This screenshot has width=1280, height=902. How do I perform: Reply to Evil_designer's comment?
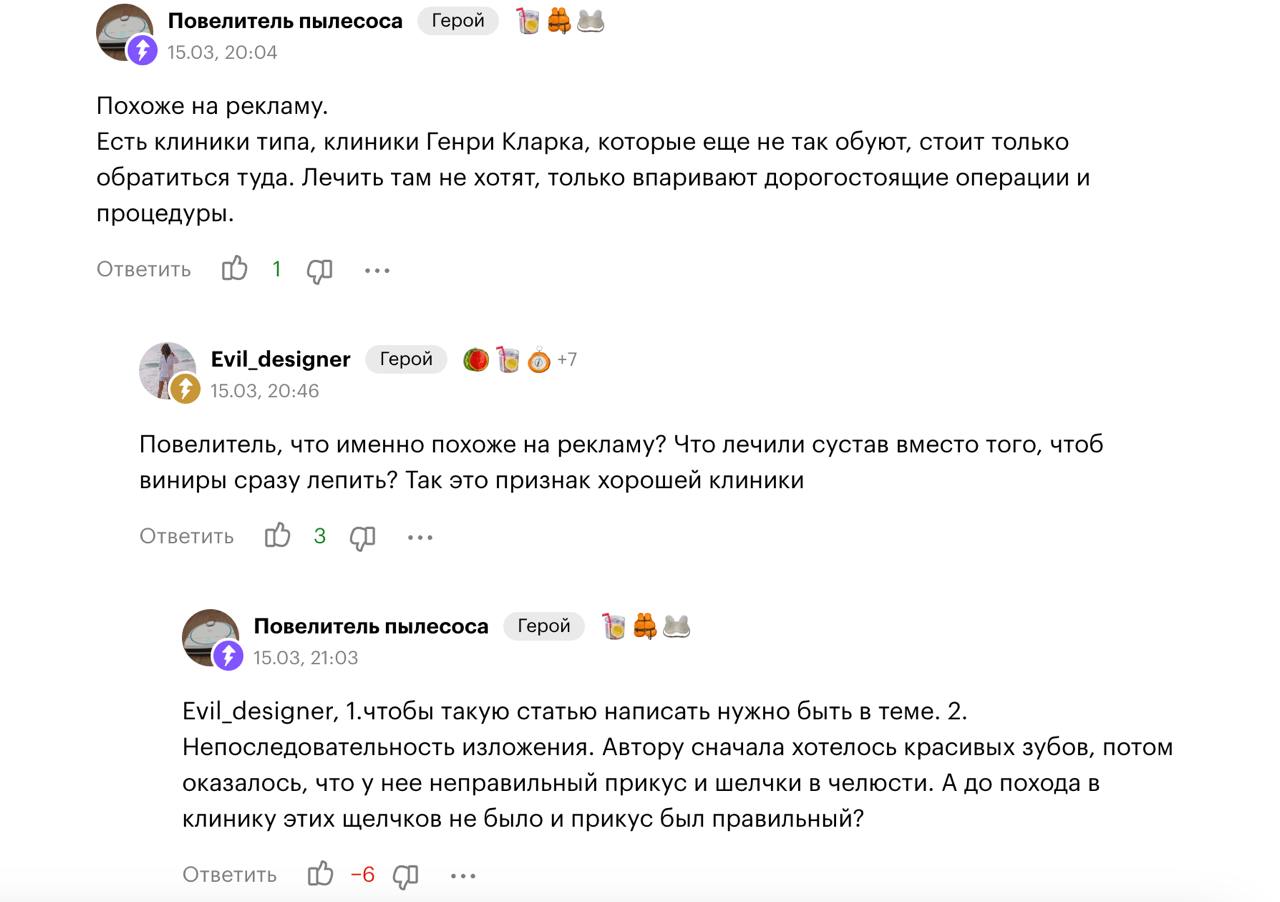pyautogui.click(x=186, y=536)
